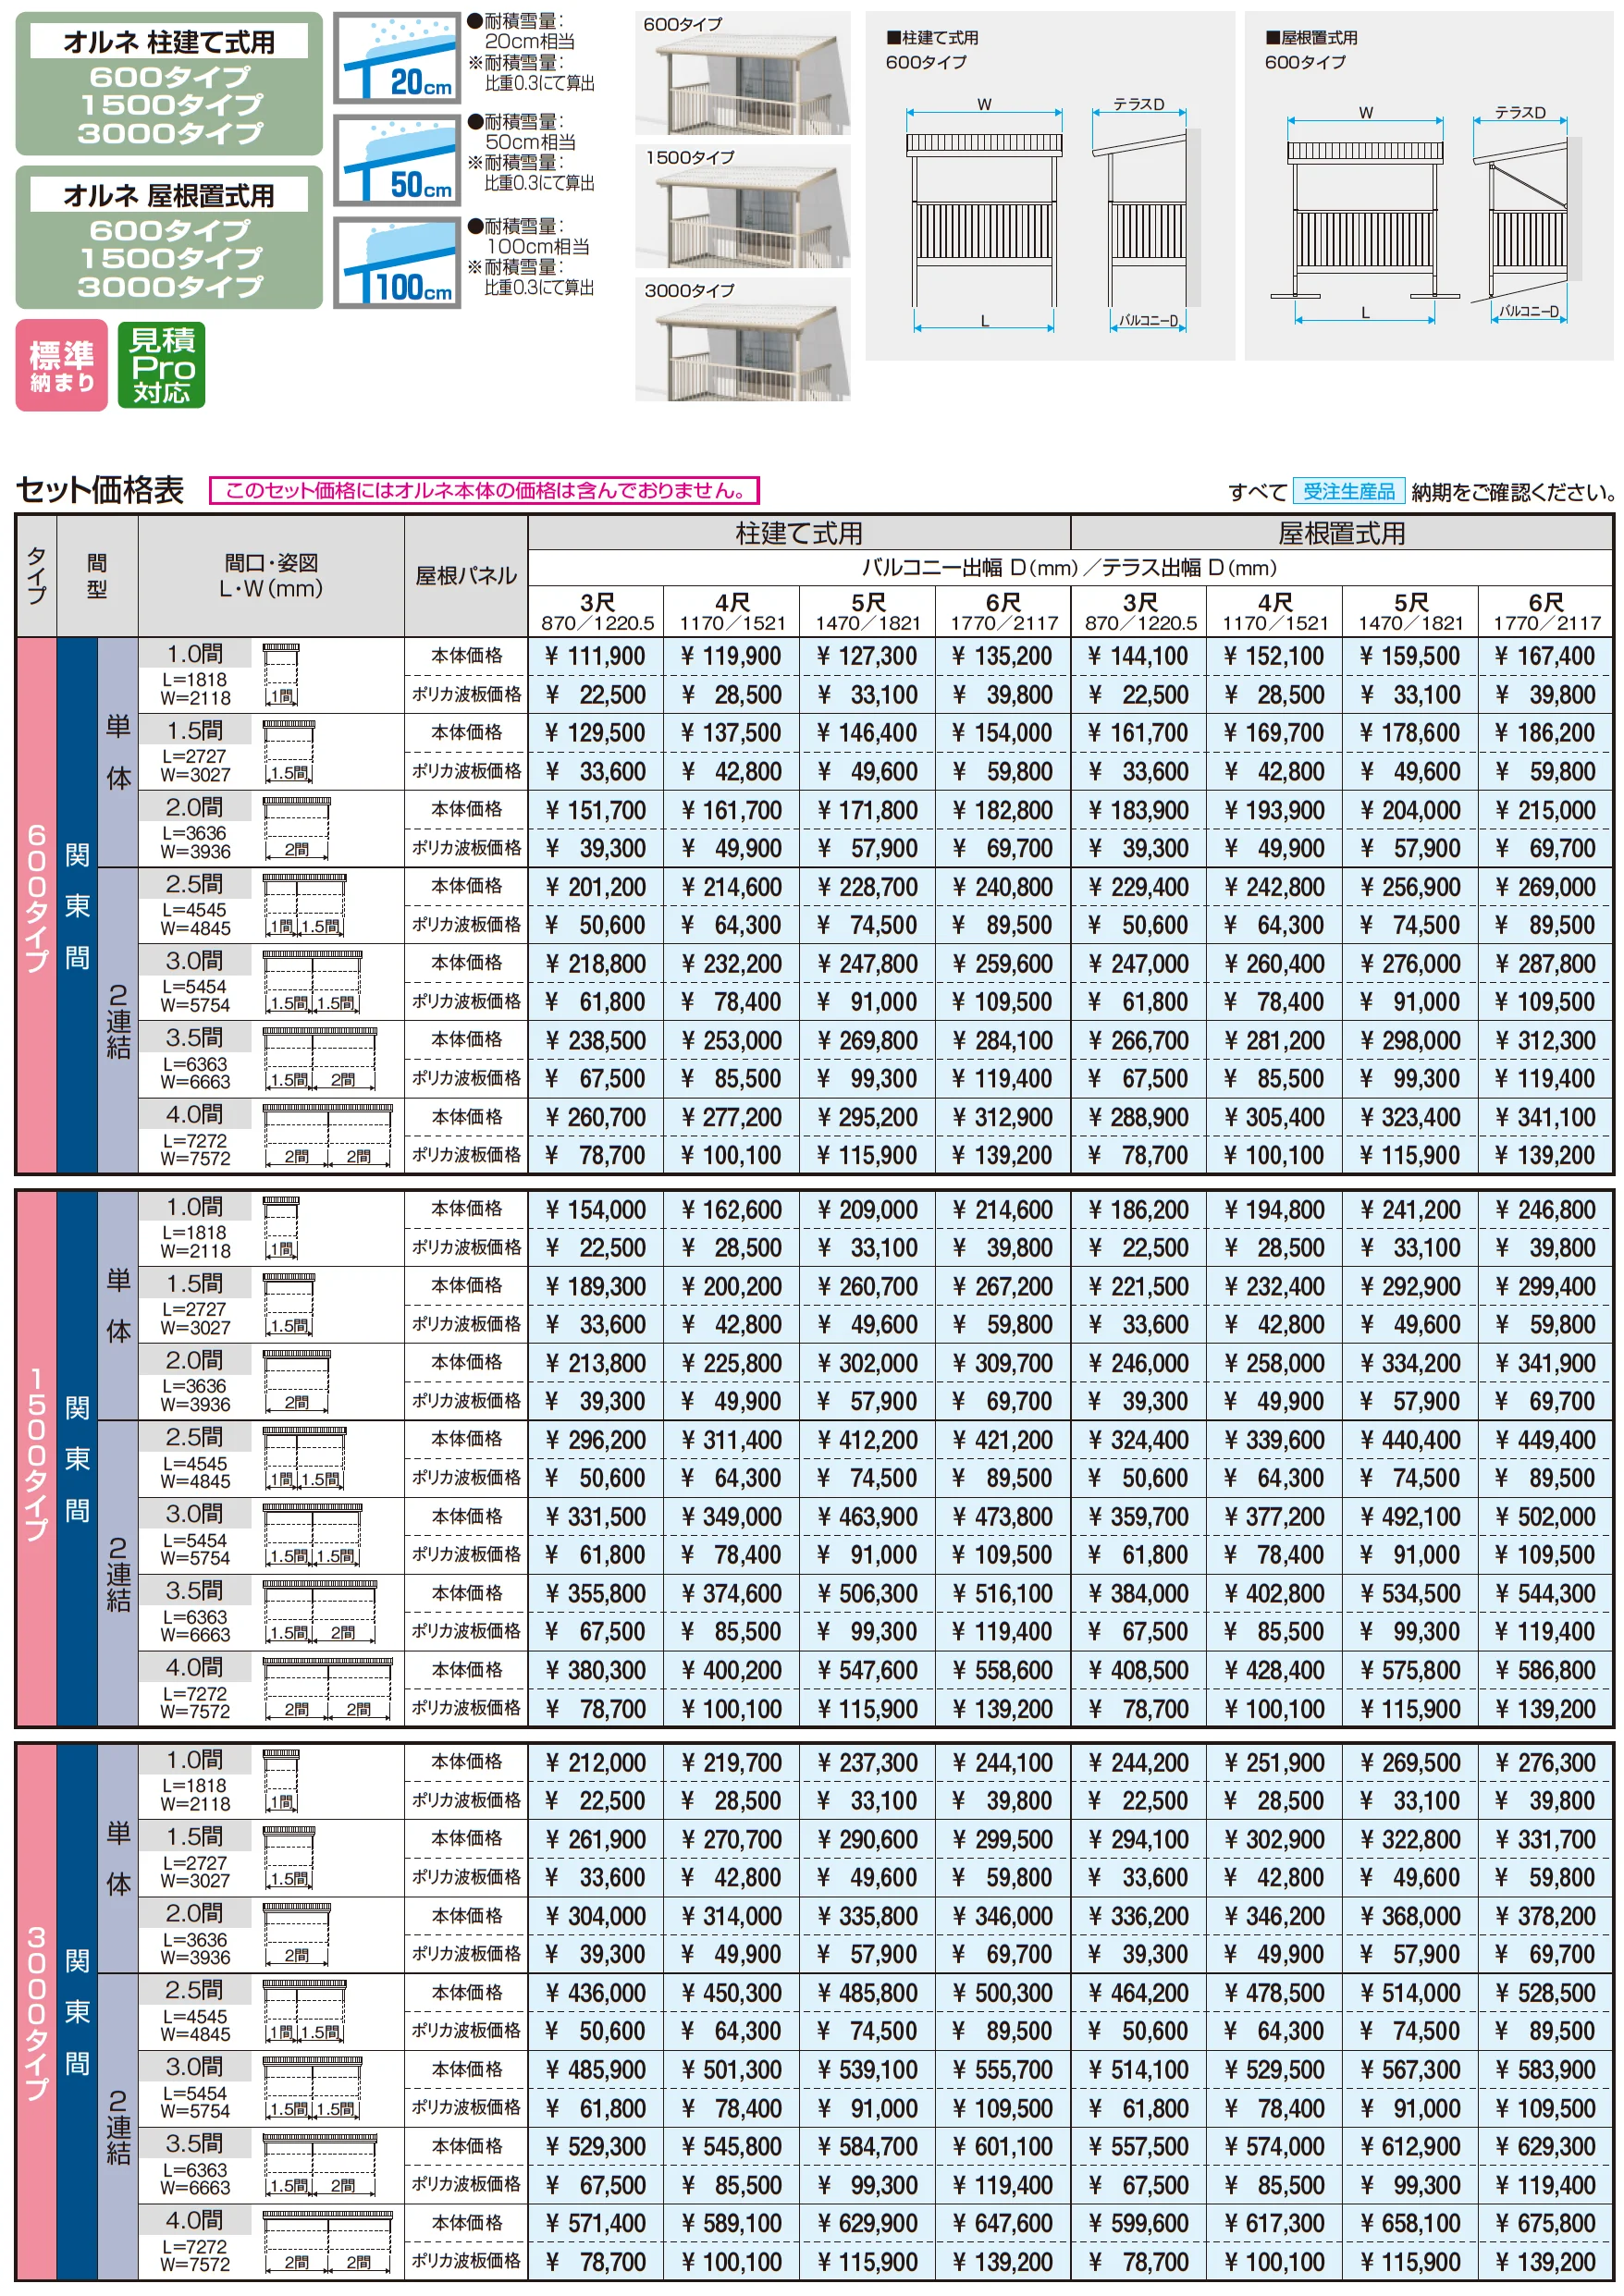Click the セット価格表 heading
Image resolution: width=1624 pixels, height=2296 pixels.
coord(100,490)
